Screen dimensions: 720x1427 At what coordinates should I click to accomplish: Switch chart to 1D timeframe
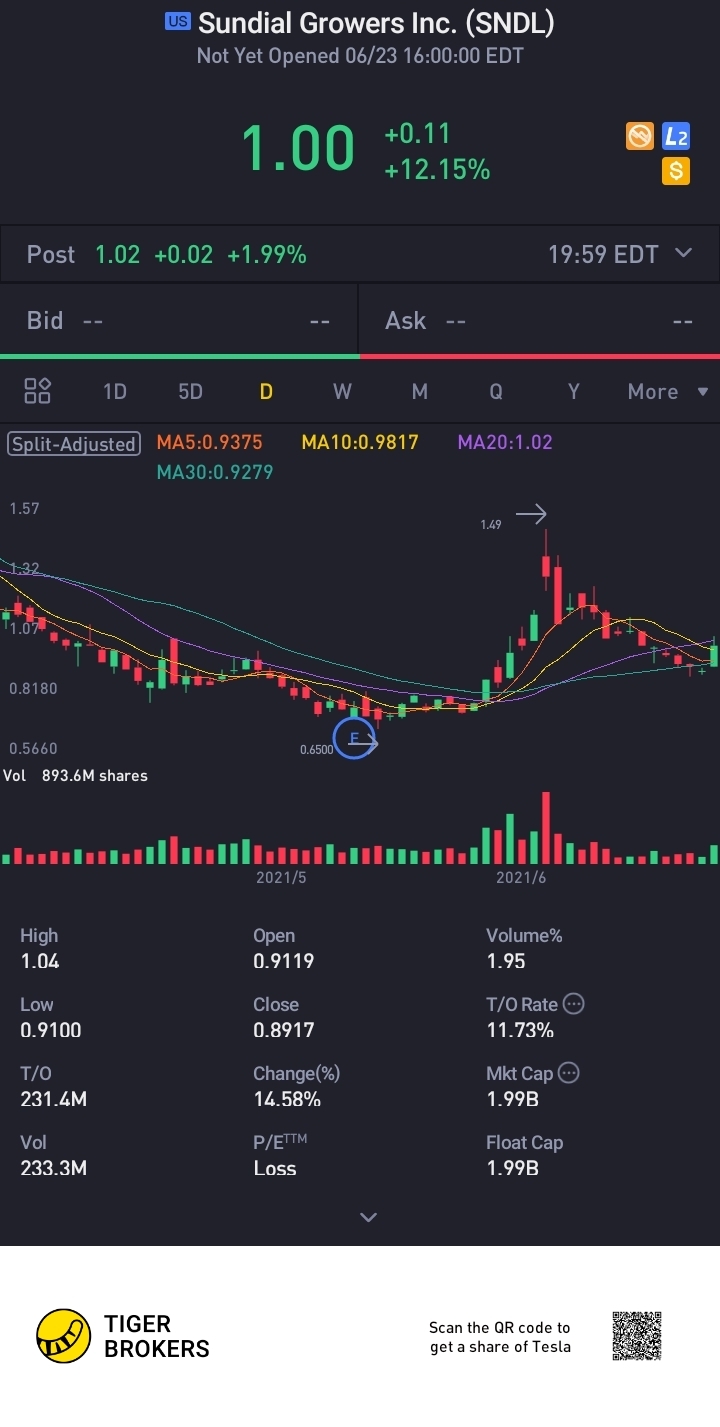[x=115, y=391]
